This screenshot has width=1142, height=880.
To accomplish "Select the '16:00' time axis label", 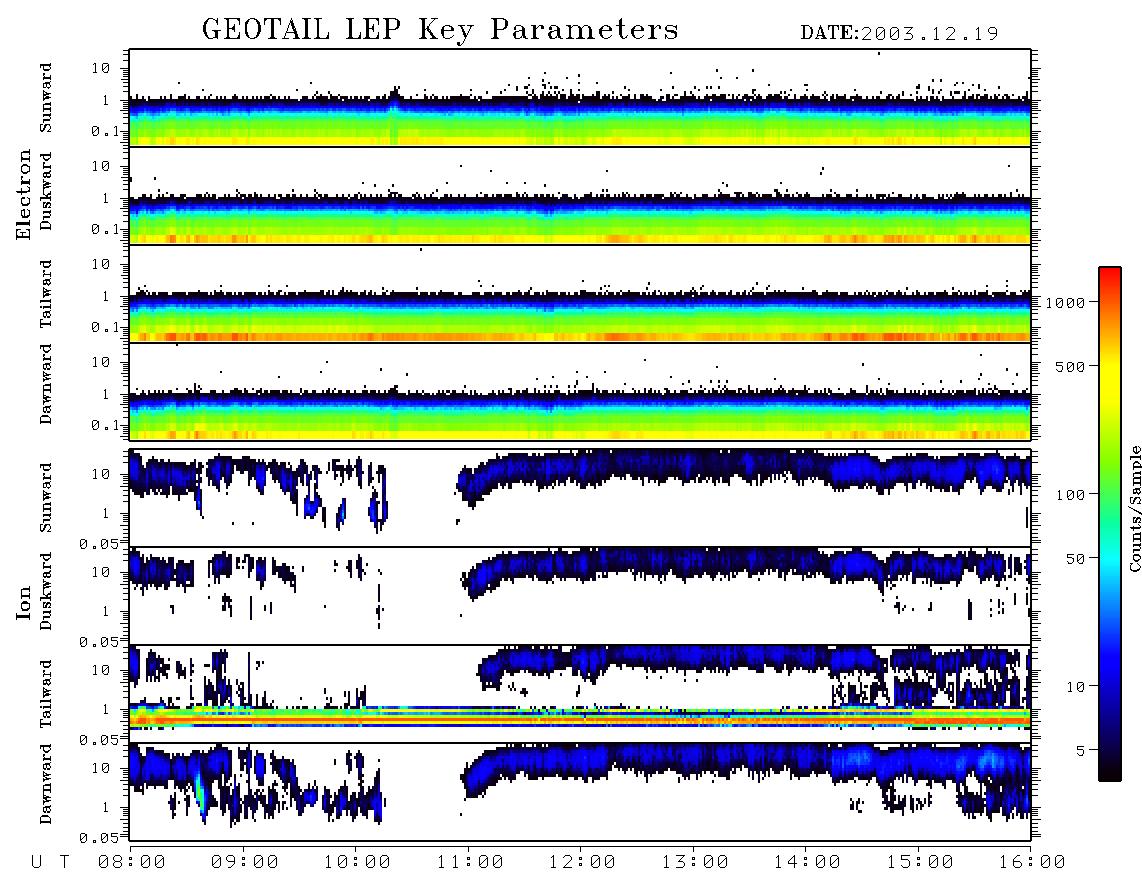I will tap(1032, 863).
